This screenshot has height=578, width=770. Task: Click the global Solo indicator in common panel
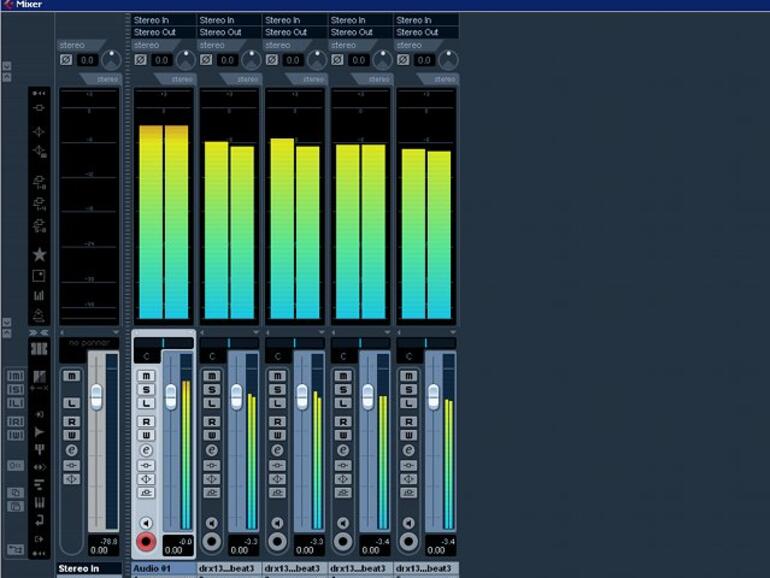click(15, 389)
